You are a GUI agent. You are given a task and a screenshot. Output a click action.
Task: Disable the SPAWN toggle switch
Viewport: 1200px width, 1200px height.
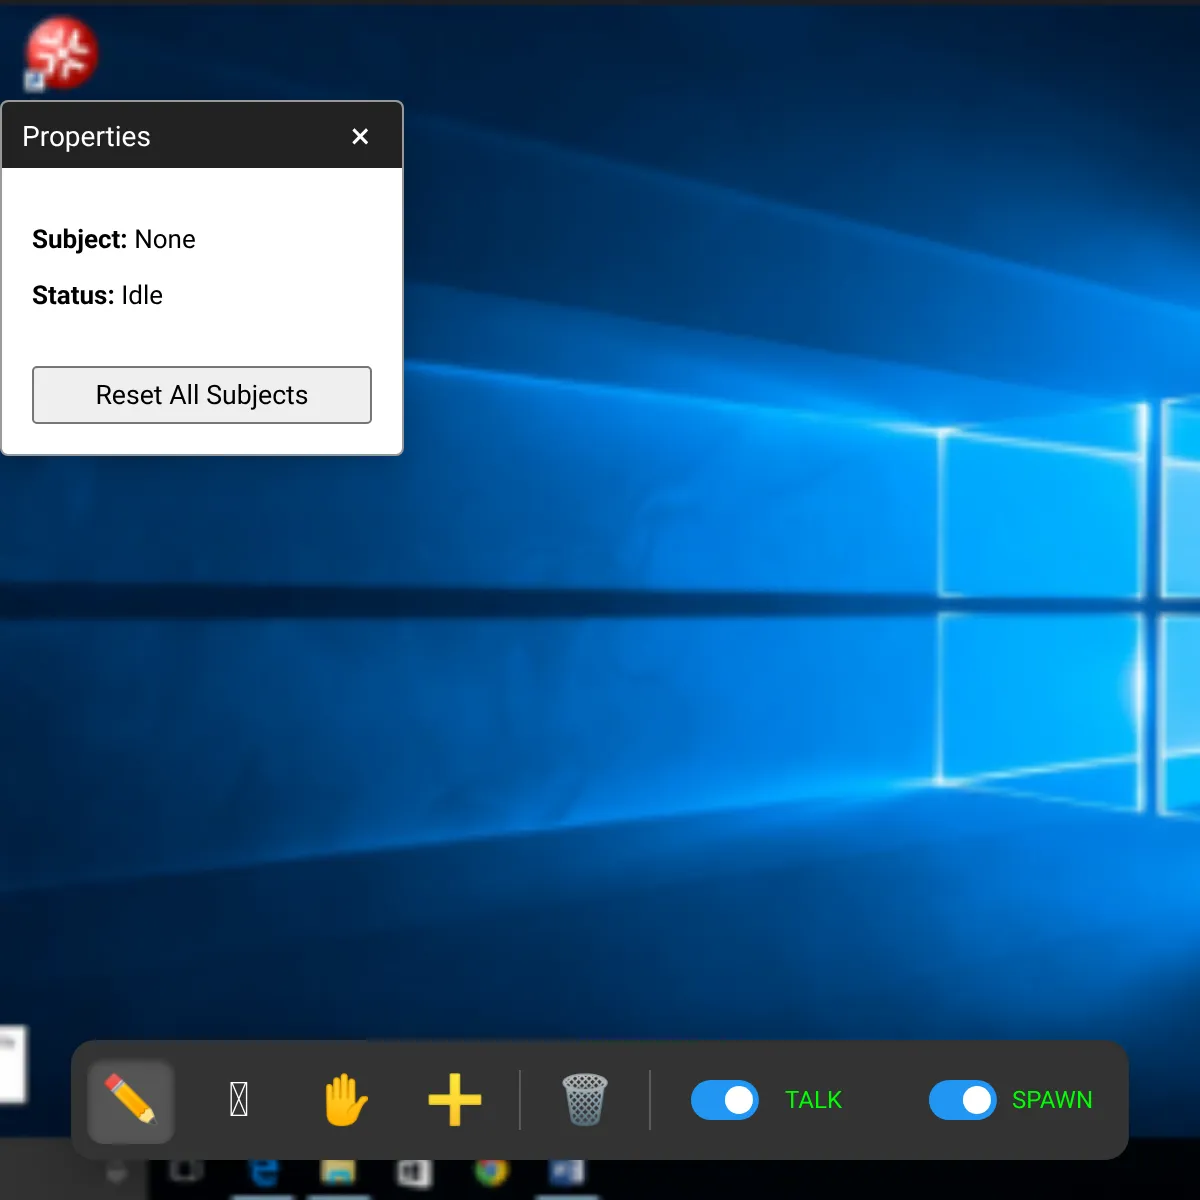963,1100
